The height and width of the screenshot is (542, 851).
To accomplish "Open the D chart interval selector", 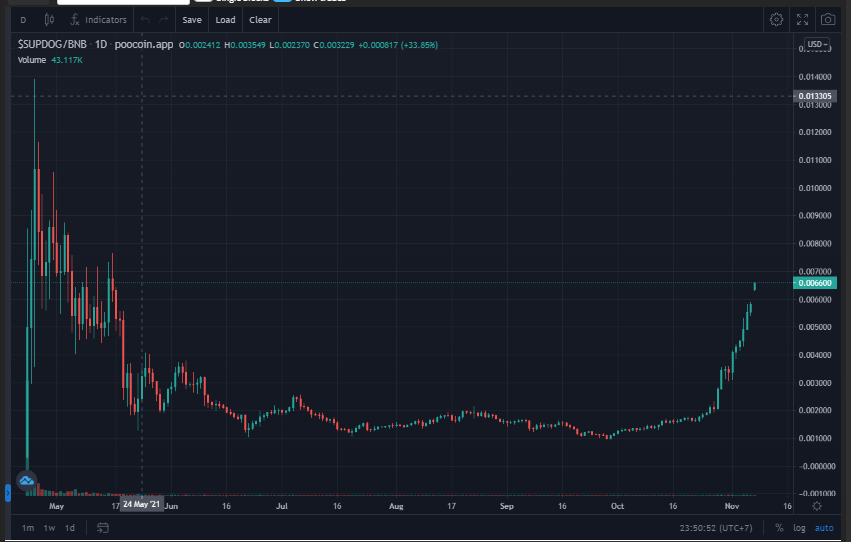I will point(23,20).
